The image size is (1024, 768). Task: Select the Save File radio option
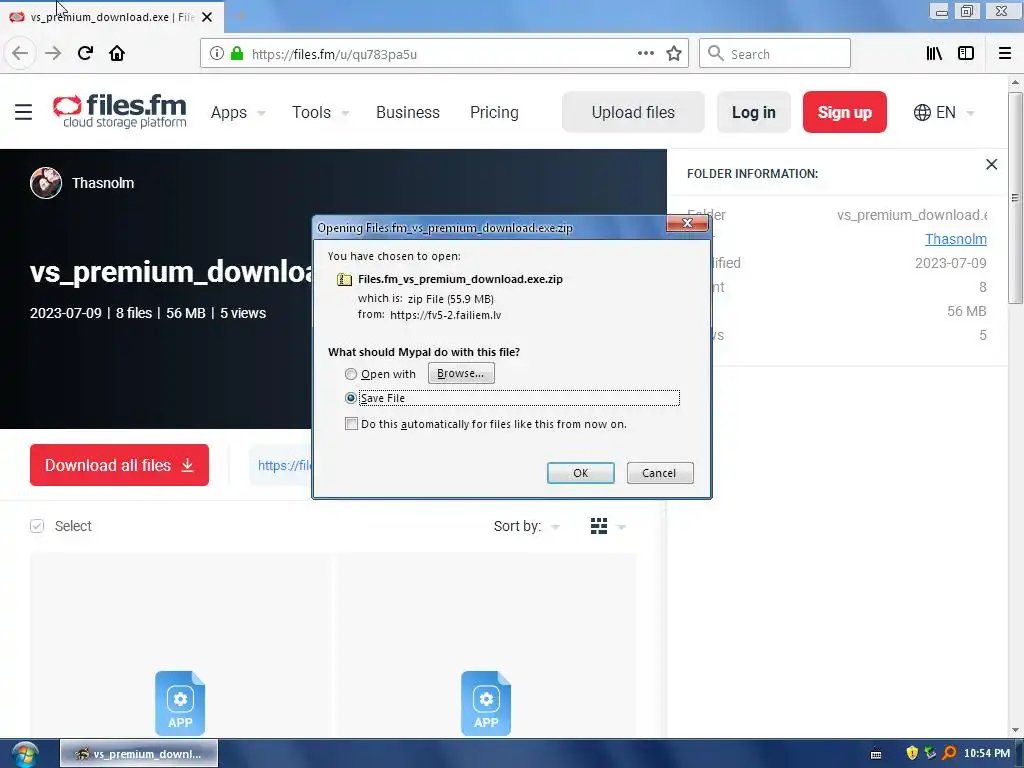click(x=351, y=398)
